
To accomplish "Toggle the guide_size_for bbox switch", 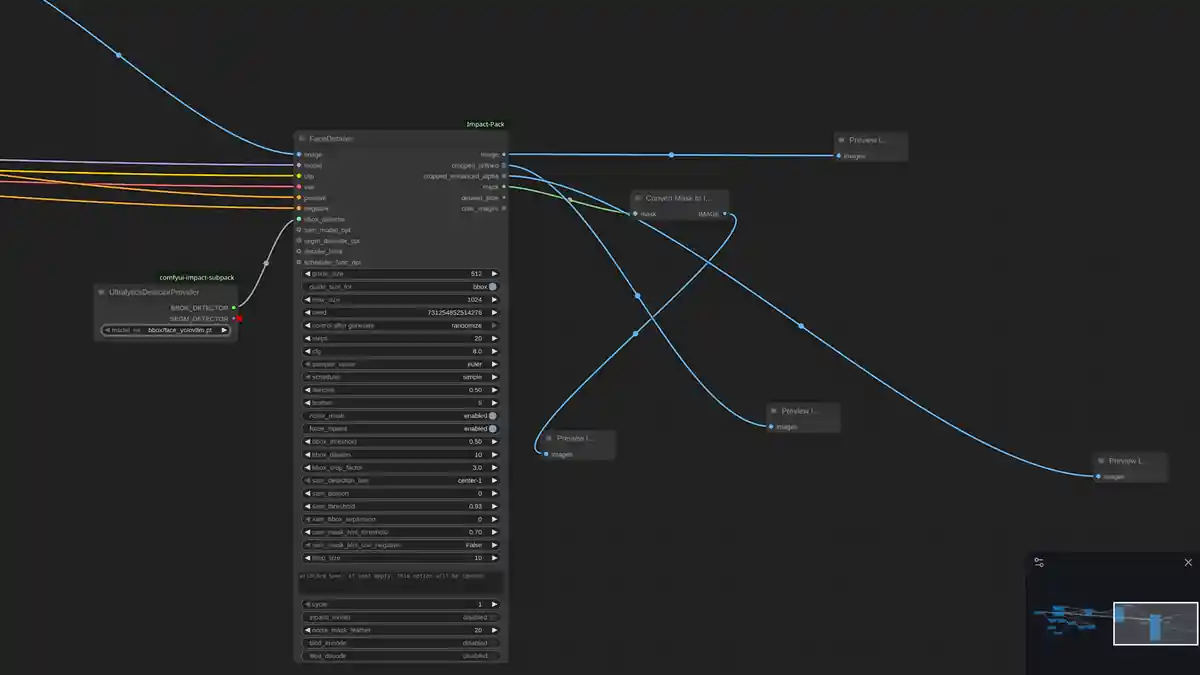I will (x=492, y=287).
